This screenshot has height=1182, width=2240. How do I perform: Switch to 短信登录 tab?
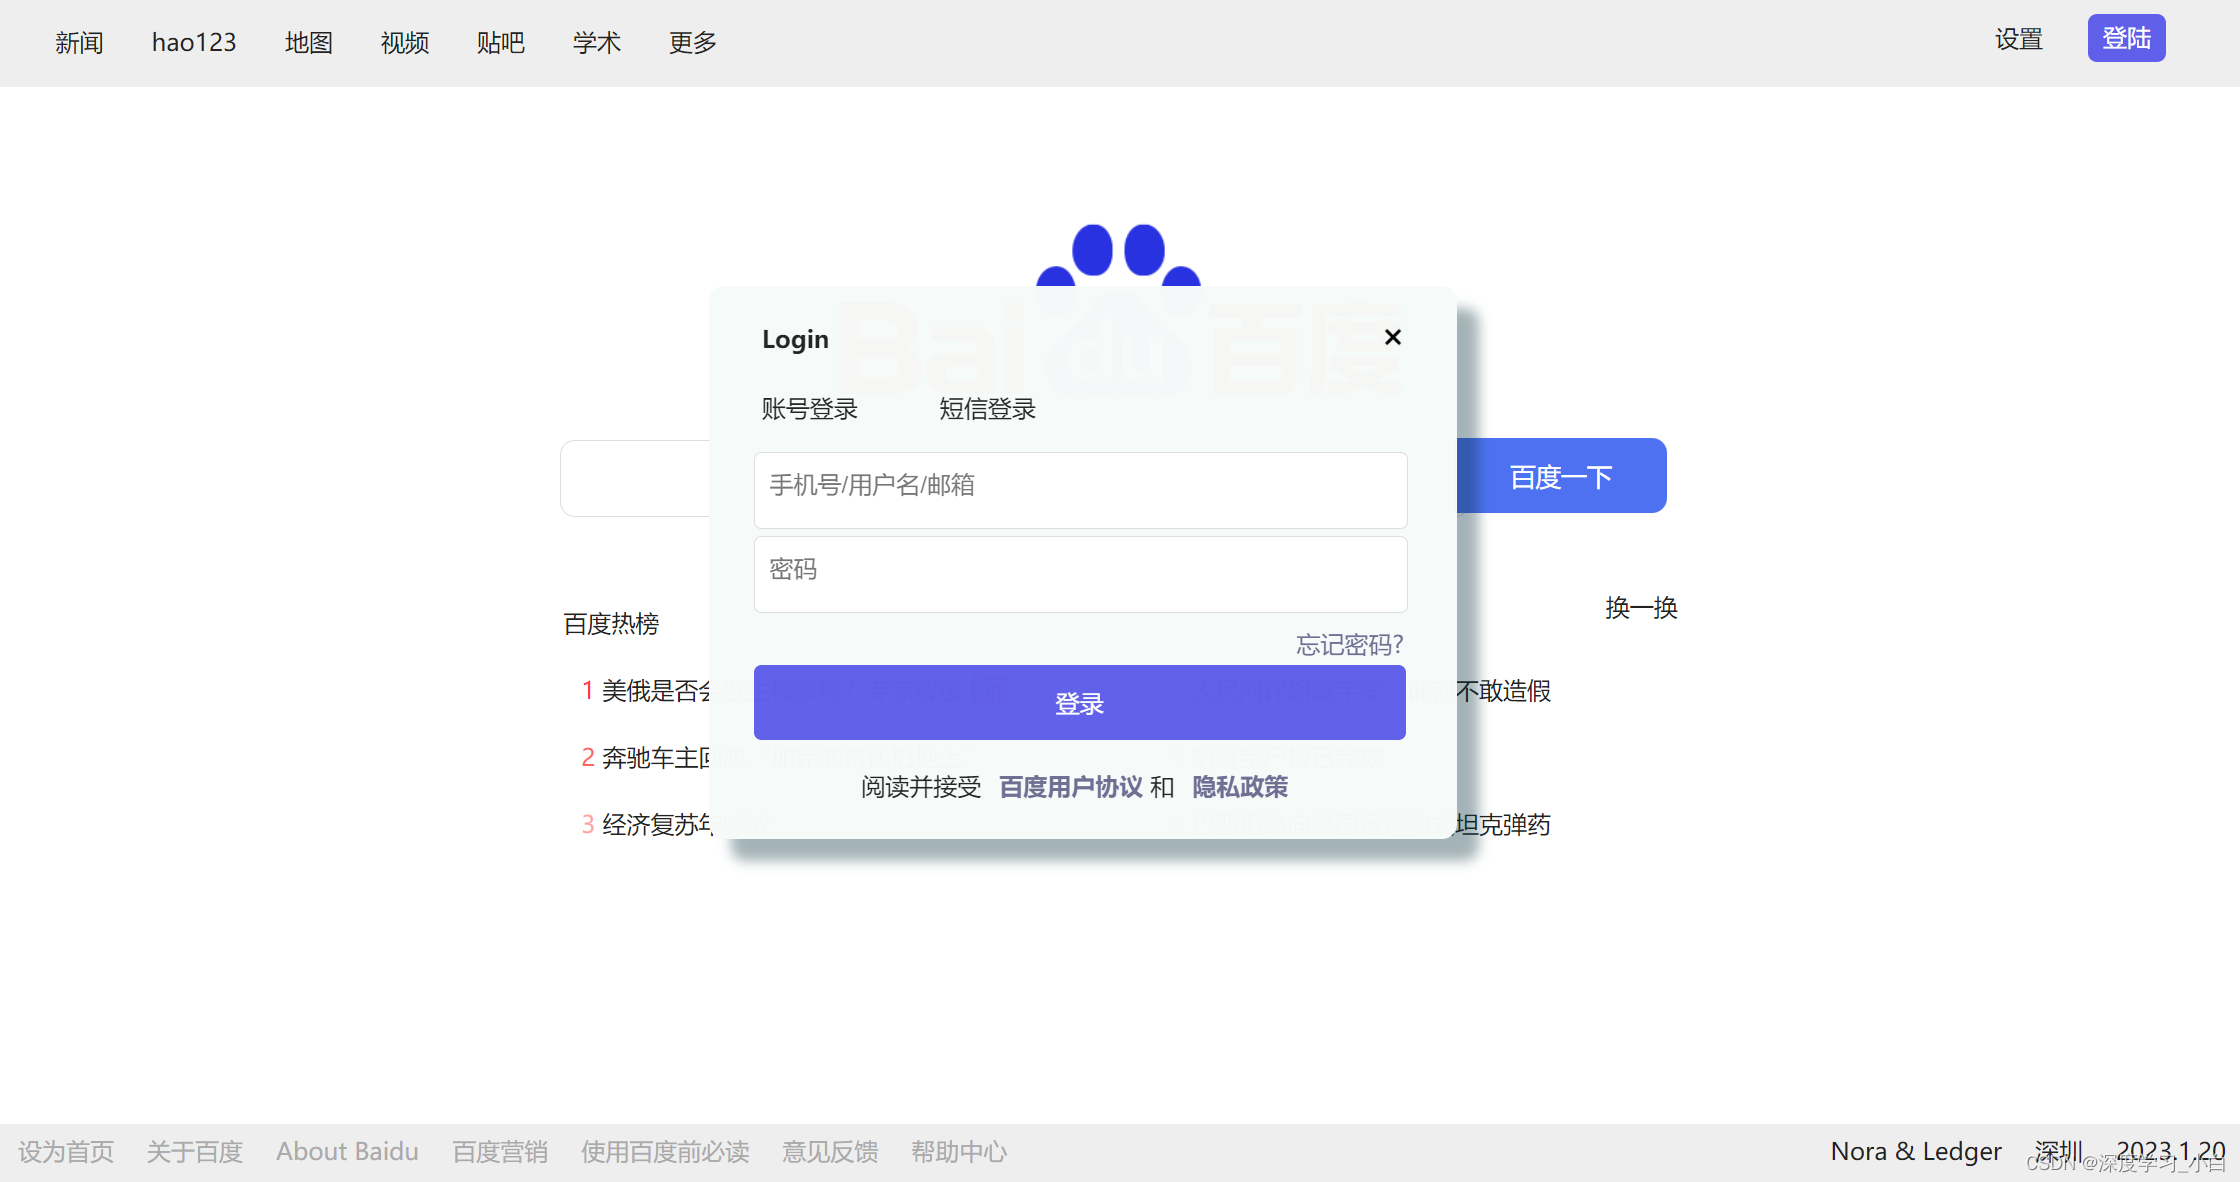[x=987, y=409]
